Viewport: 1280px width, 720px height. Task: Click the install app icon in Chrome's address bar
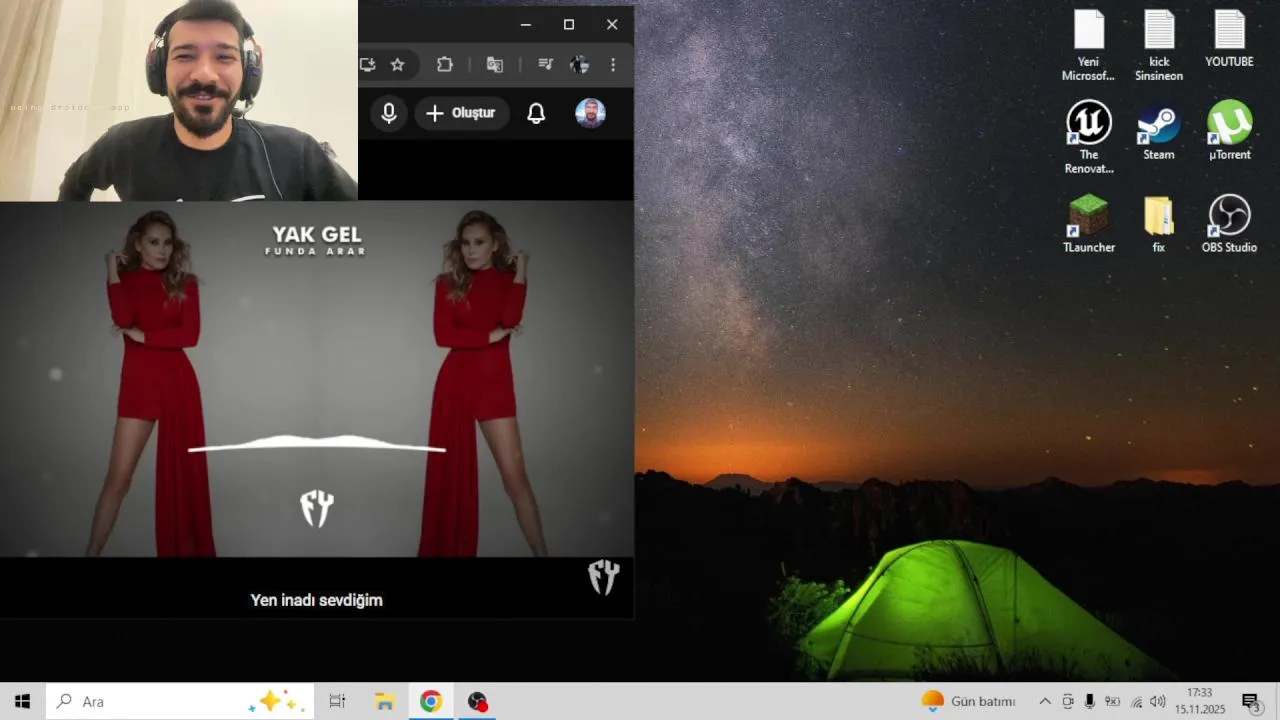(367, 65)
